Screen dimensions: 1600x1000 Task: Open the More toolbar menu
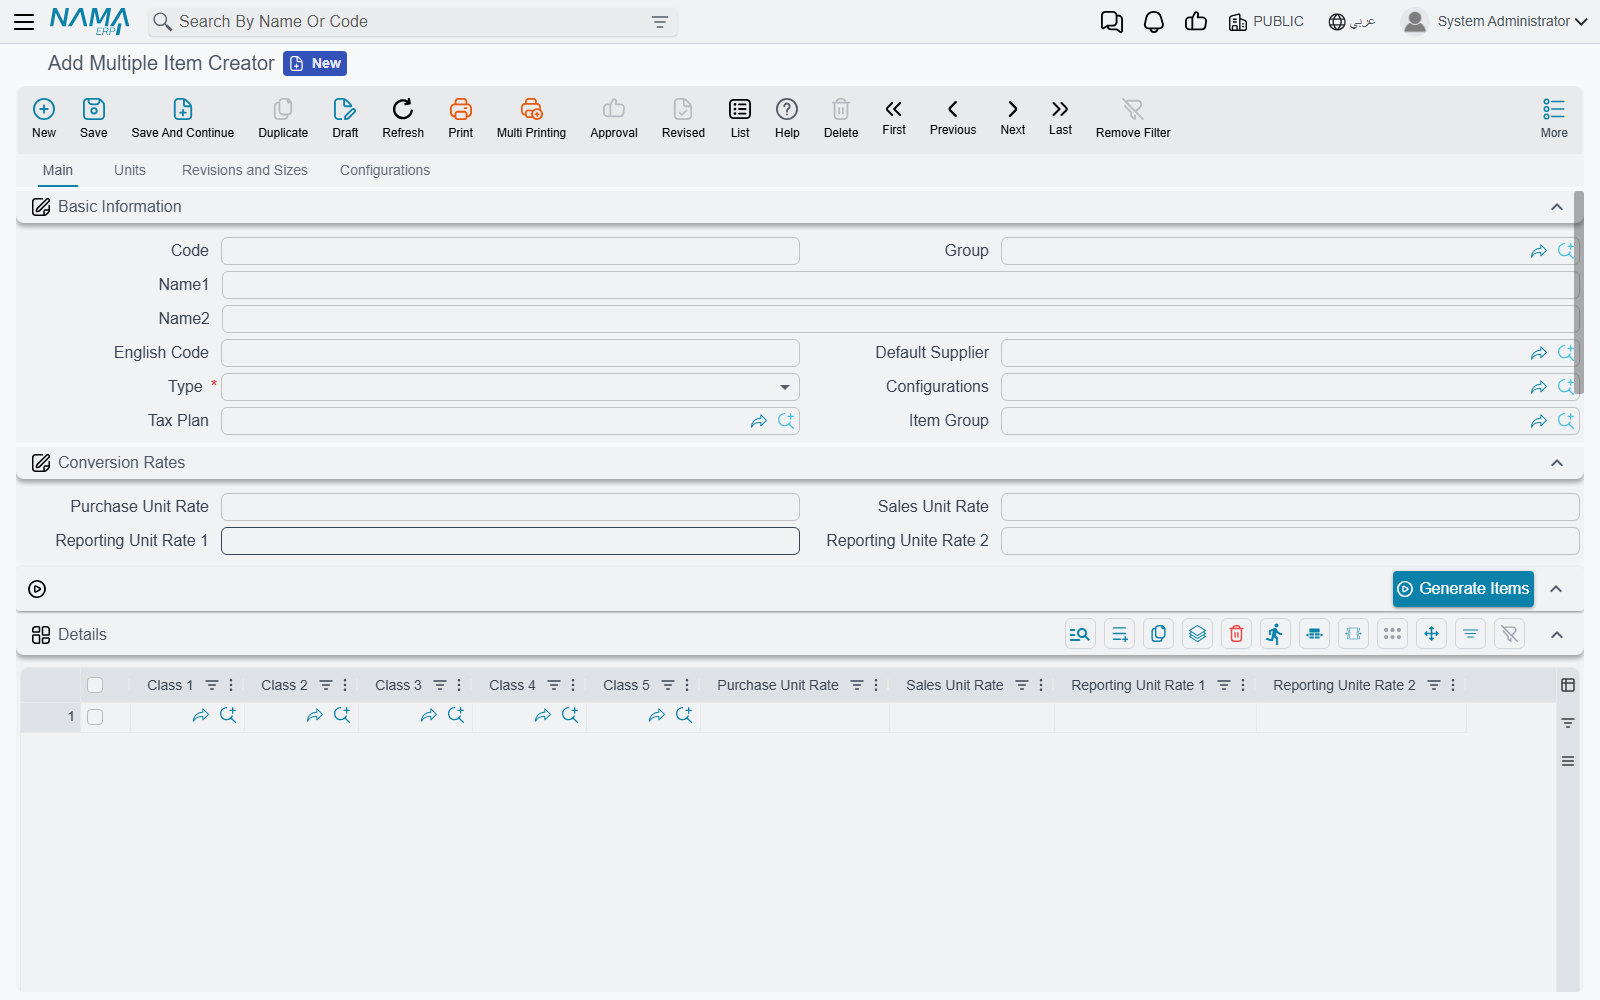(x=1554, y=118)
